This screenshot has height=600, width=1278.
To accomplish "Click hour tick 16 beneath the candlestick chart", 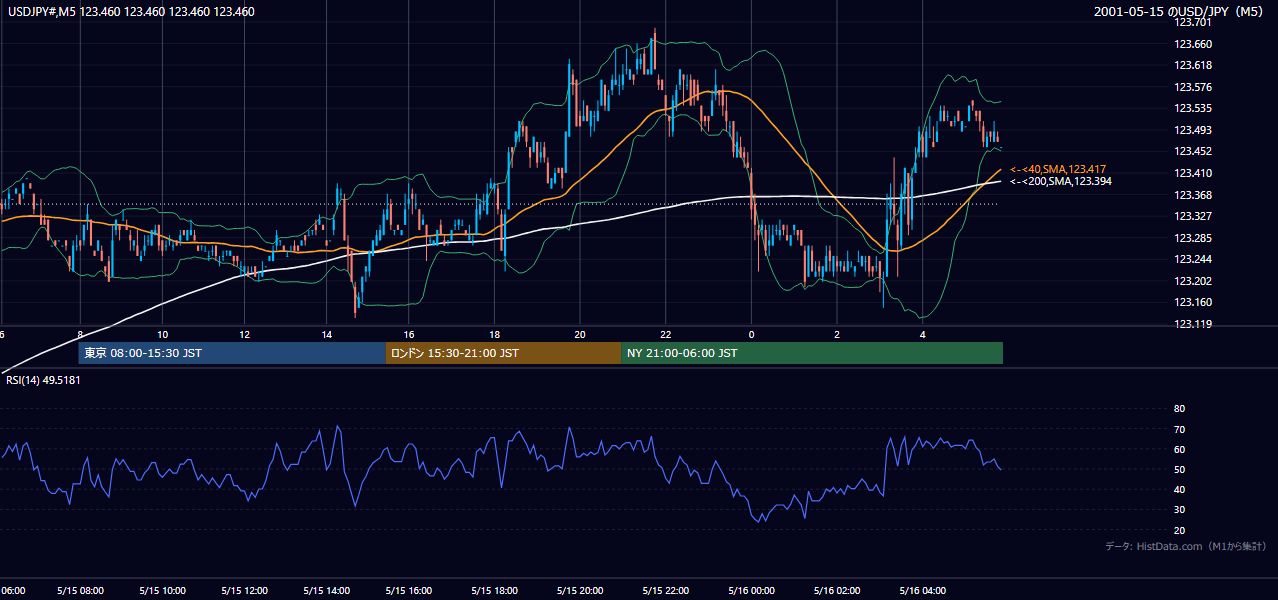I will pos(409,334).
